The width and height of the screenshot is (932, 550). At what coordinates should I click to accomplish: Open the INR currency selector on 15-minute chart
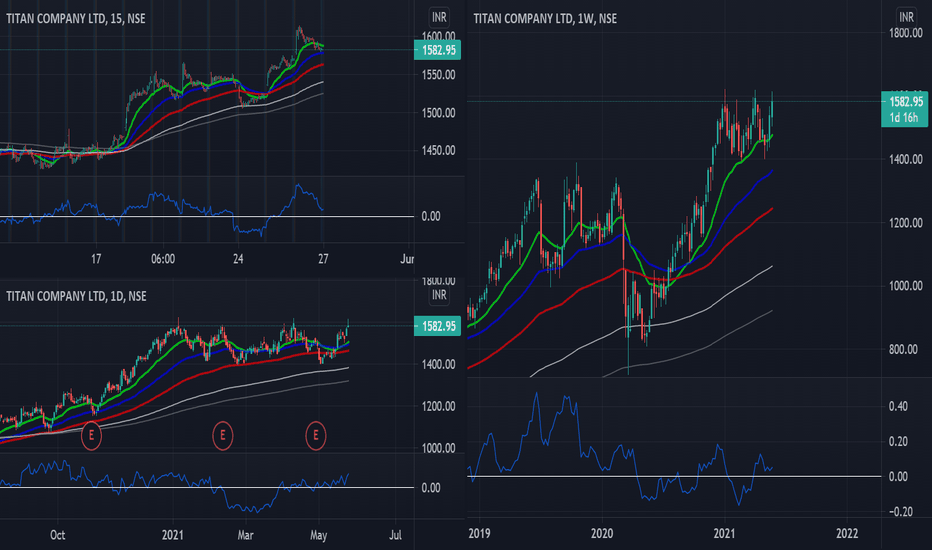click(439, 17)
